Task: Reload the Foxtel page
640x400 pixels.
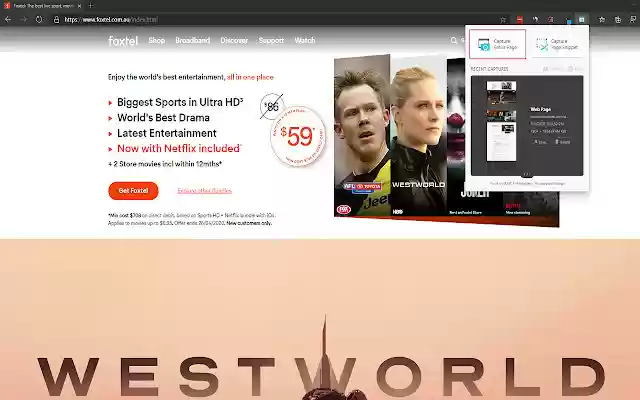Action: [39, 19]
